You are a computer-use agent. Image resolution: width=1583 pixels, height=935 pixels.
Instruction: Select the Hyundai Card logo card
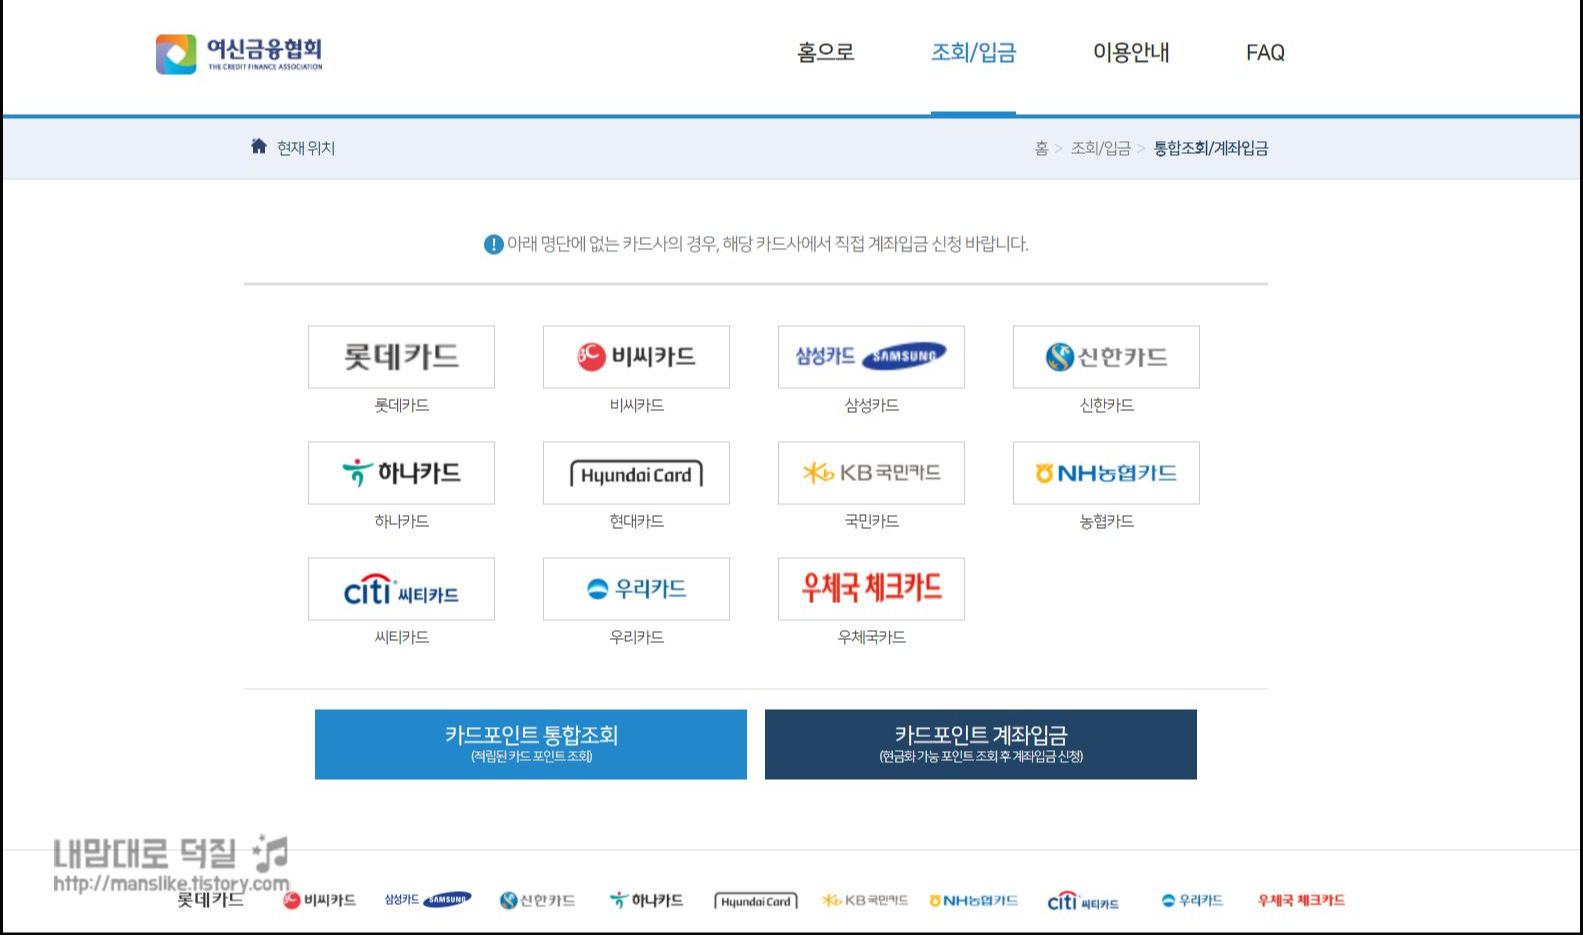point(636,473)
